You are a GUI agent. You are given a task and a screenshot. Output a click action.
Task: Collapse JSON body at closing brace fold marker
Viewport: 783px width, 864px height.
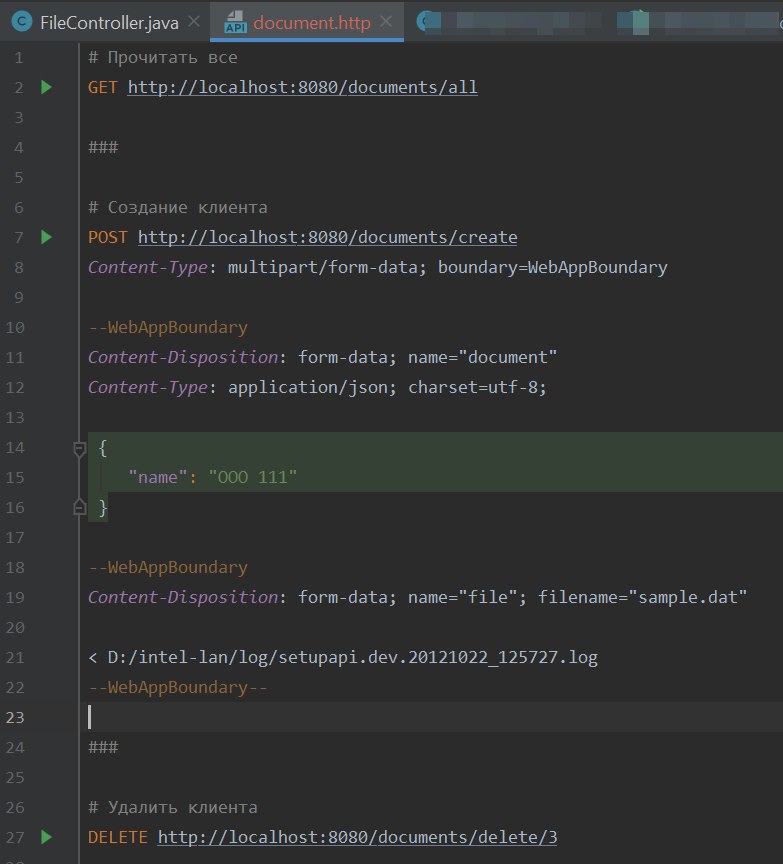click(x=80, y=508)
